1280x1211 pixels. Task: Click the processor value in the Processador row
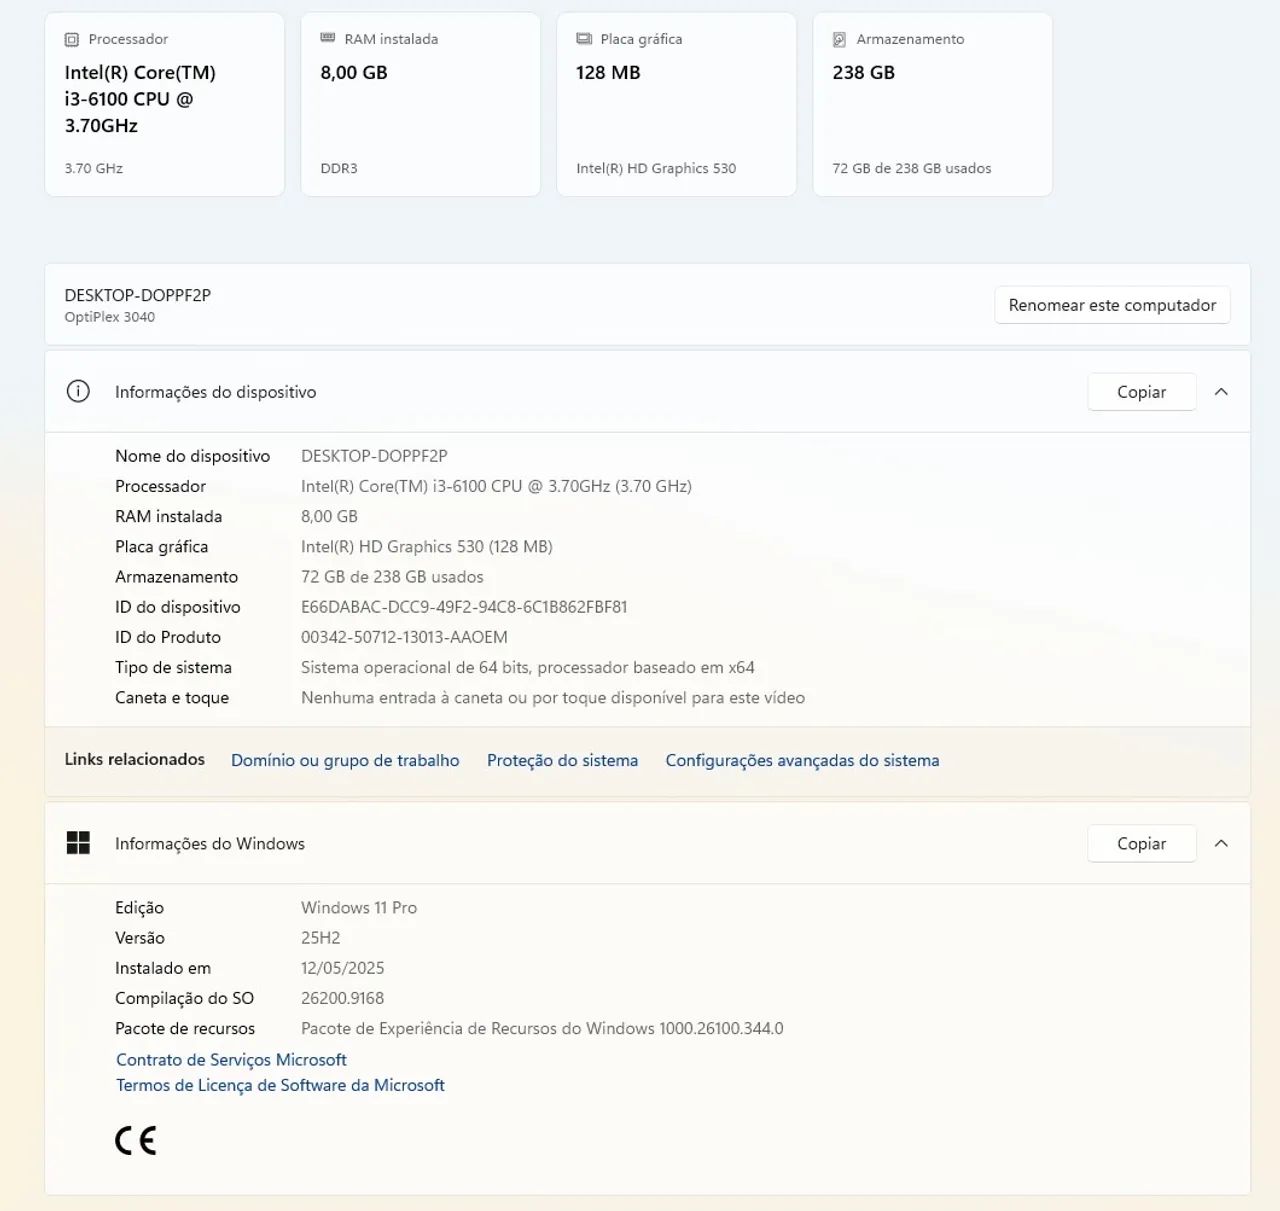(x=496, y=486)
